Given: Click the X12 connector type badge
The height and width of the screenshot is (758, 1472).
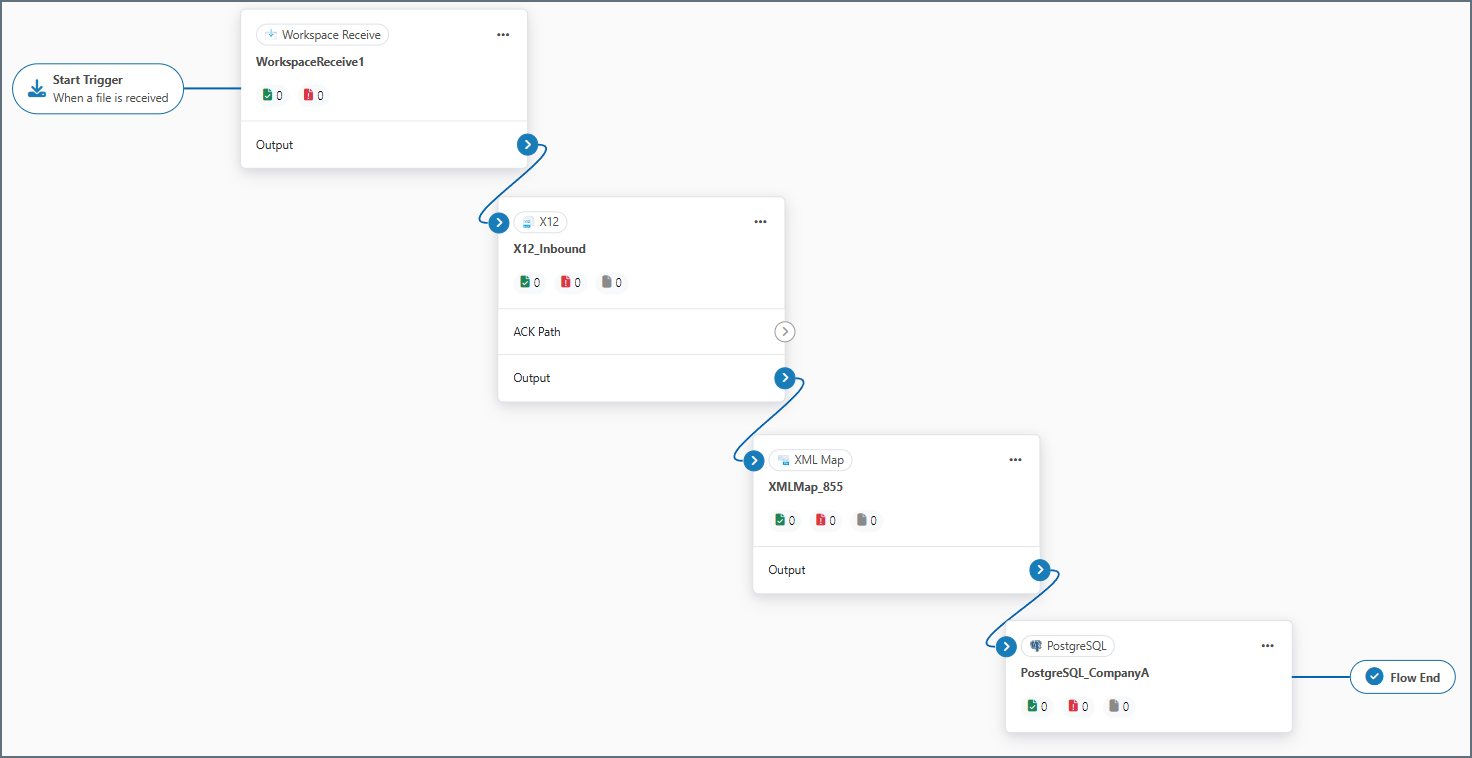Looking at the screenshot, I should [x=540, y=222].
